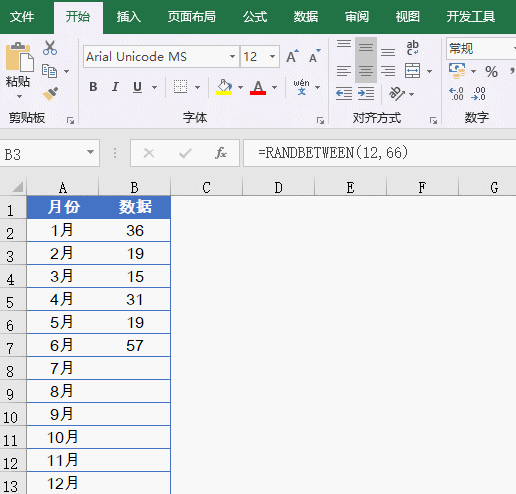Click the fx insert function icon
Viewport: 516px width, 494px height.
click(221, 153)
